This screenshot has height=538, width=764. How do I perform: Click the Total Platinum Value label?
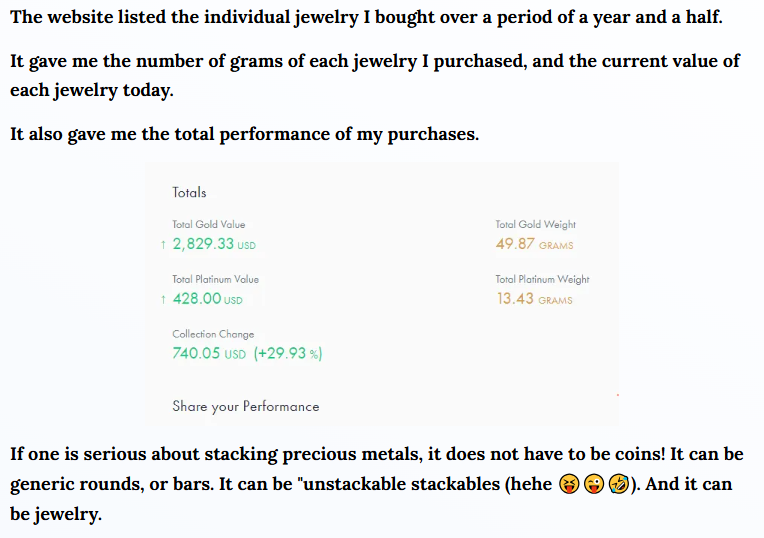tap(215, 279)
